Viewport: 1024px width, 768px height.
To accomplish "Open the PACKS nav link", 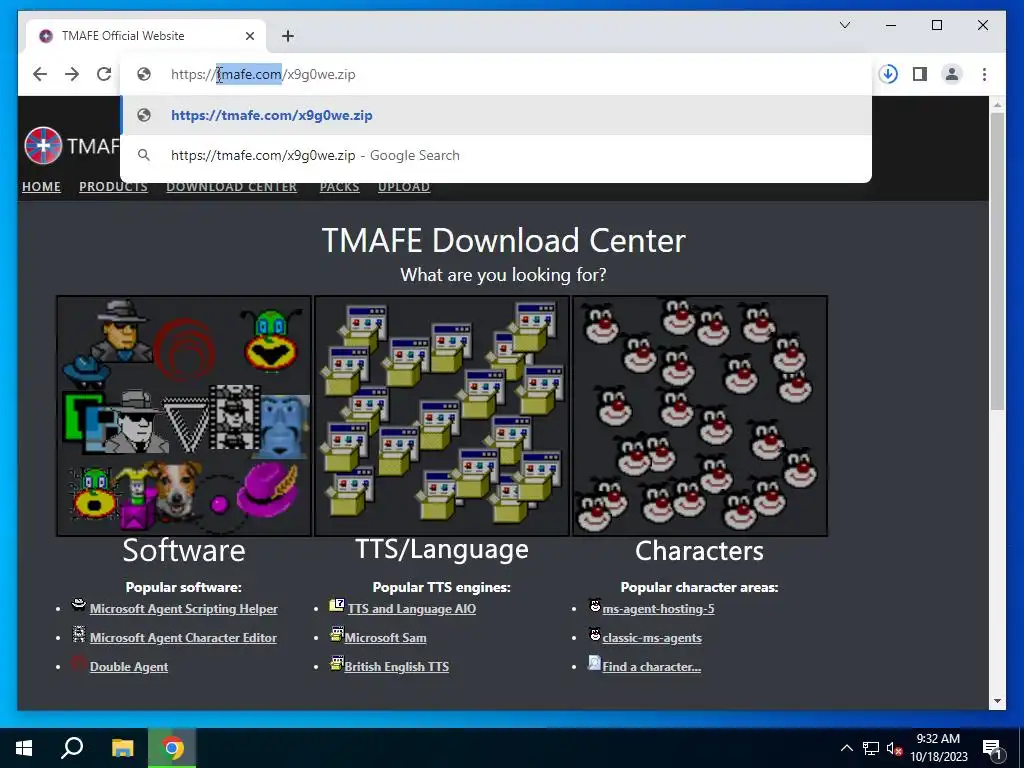I will (339, 187).
